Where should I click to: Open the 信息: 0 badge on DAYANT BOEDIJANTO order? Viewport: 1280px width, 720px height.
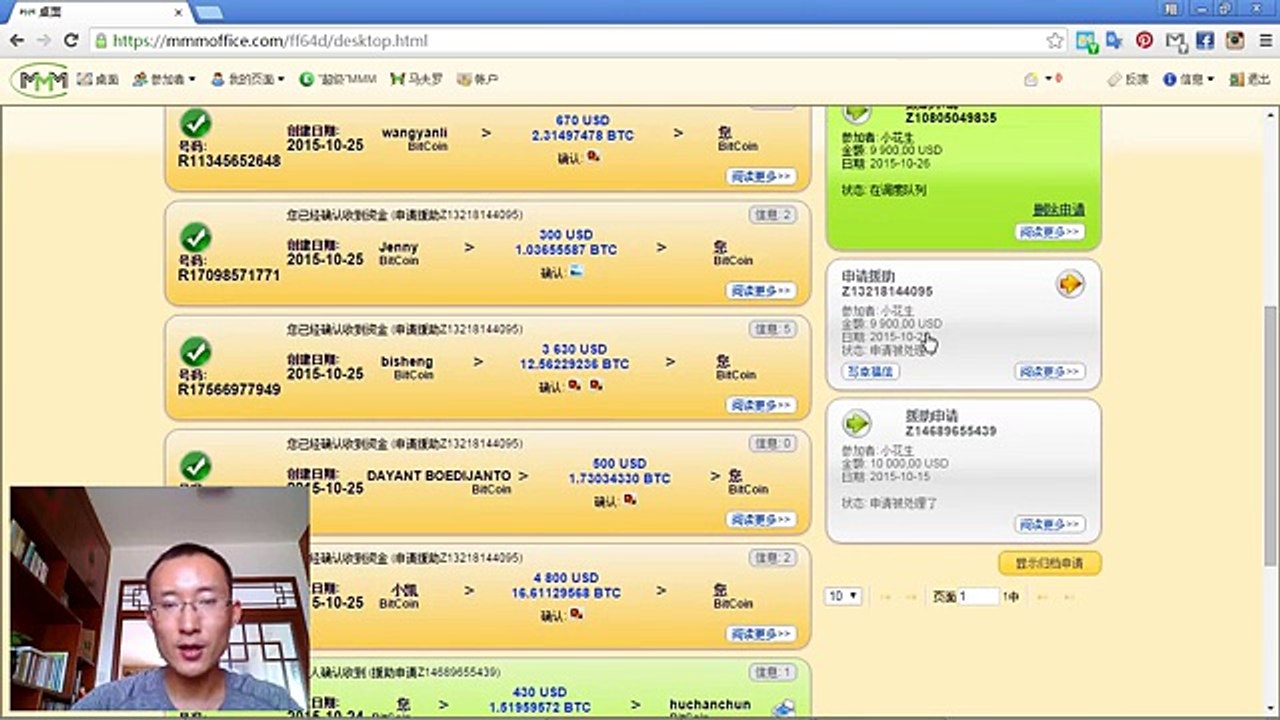pyautogui.click(x=773, y=443)
